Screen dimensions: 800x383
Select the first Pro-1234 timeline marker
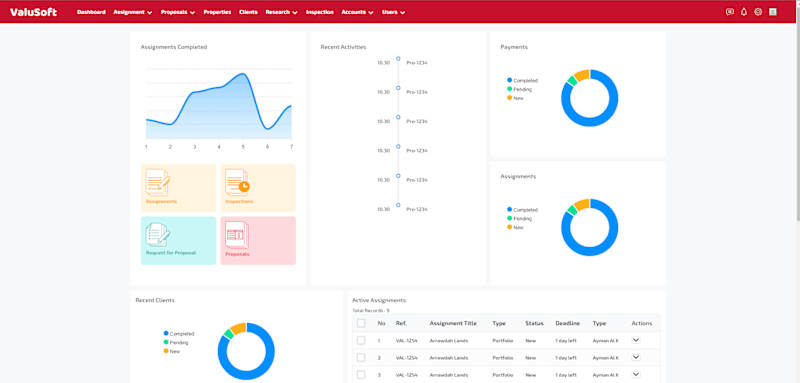point(398,59)
